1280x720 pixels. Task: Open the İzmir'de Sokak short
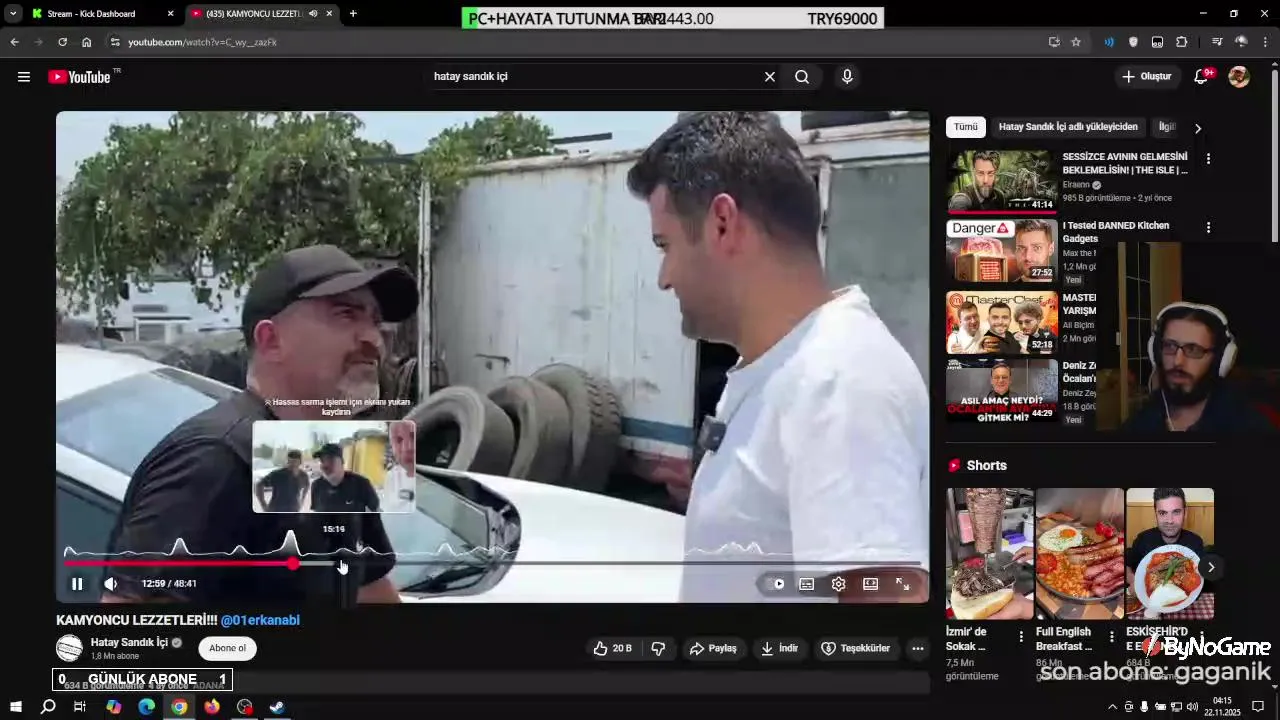(x=989, y=553)
